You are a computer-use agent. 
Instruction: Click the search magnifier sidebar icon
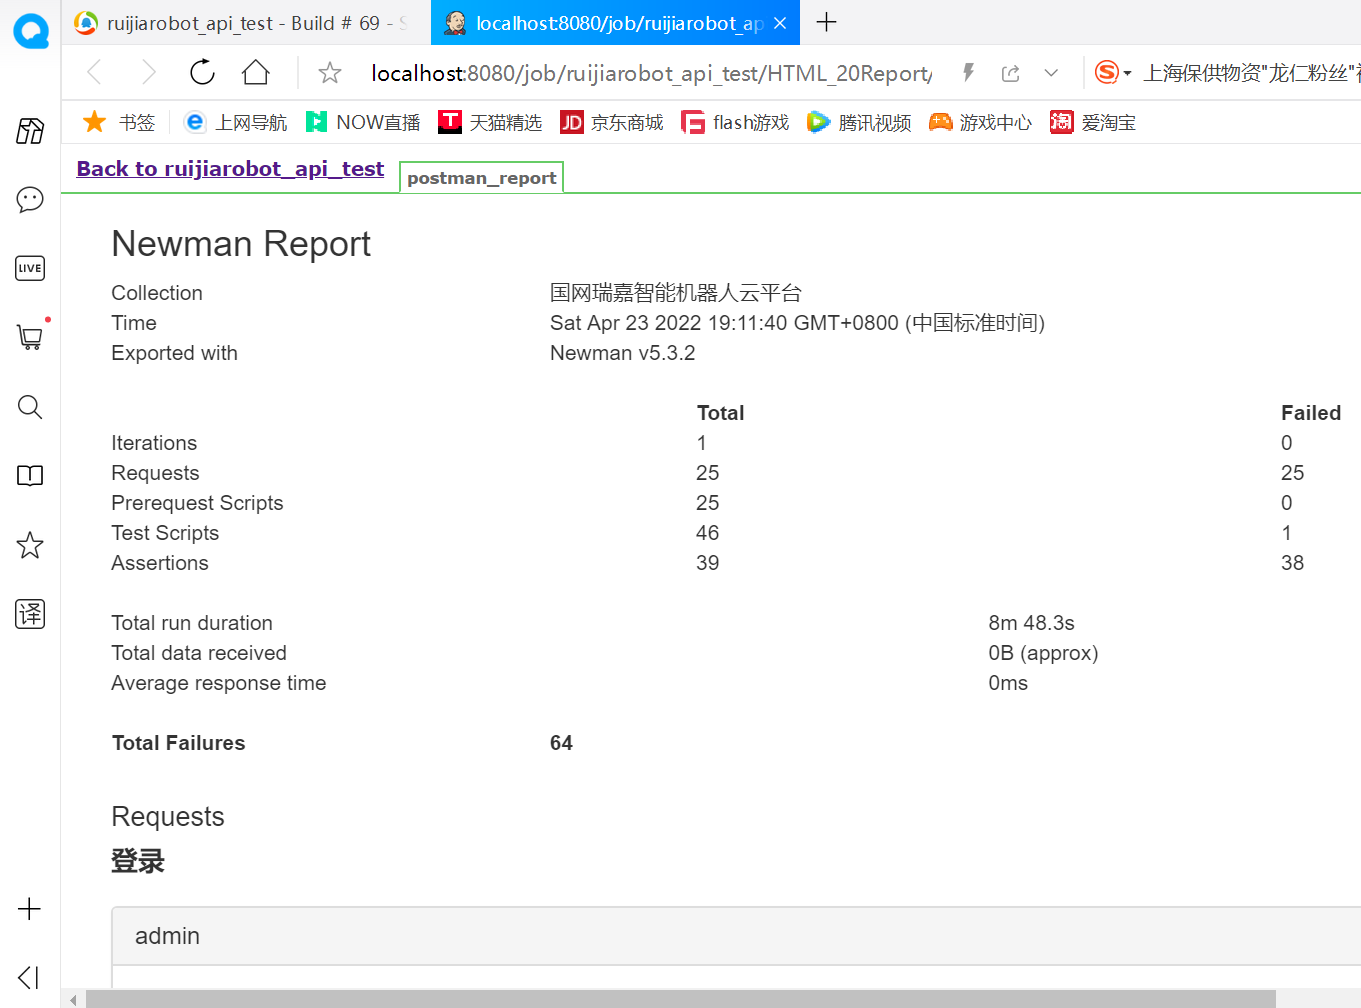click(x=30, y=407)
